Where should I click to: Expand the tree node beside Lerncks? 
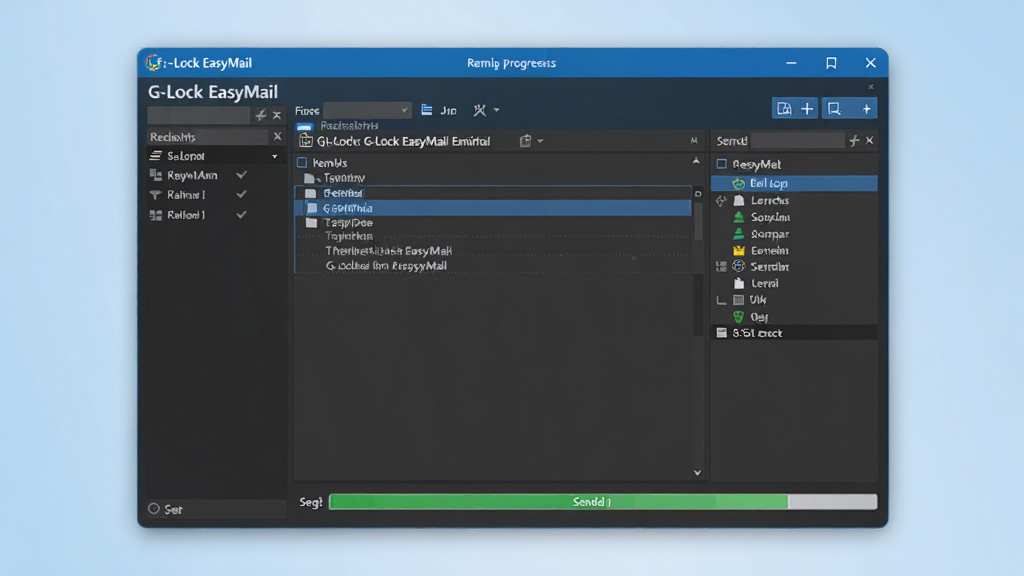[721, 200]
